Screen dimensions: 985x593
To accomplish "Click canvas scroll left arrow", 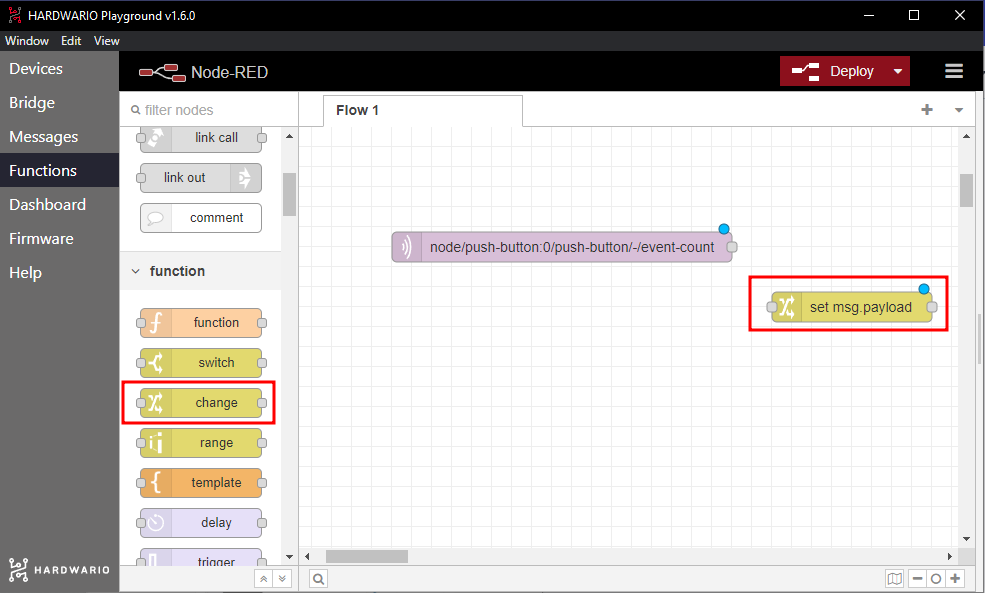I will point(307,557).
